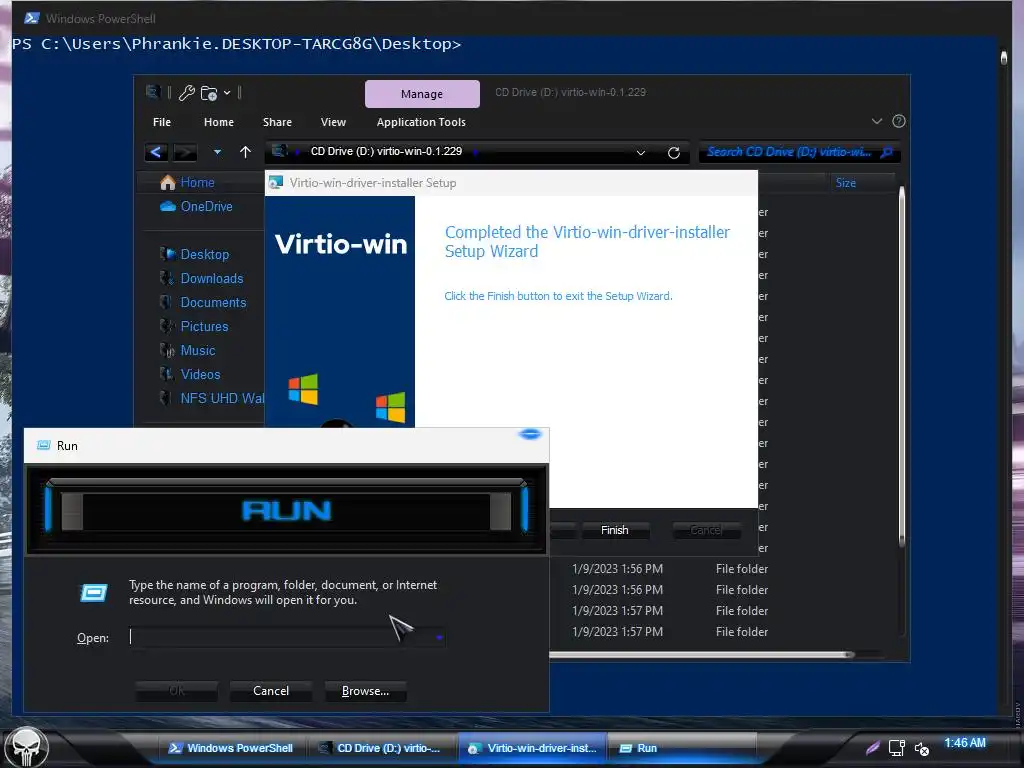The image size is (1024, 768).
Task: Open Videos folder in sidebar
Action: coord(190,374)
